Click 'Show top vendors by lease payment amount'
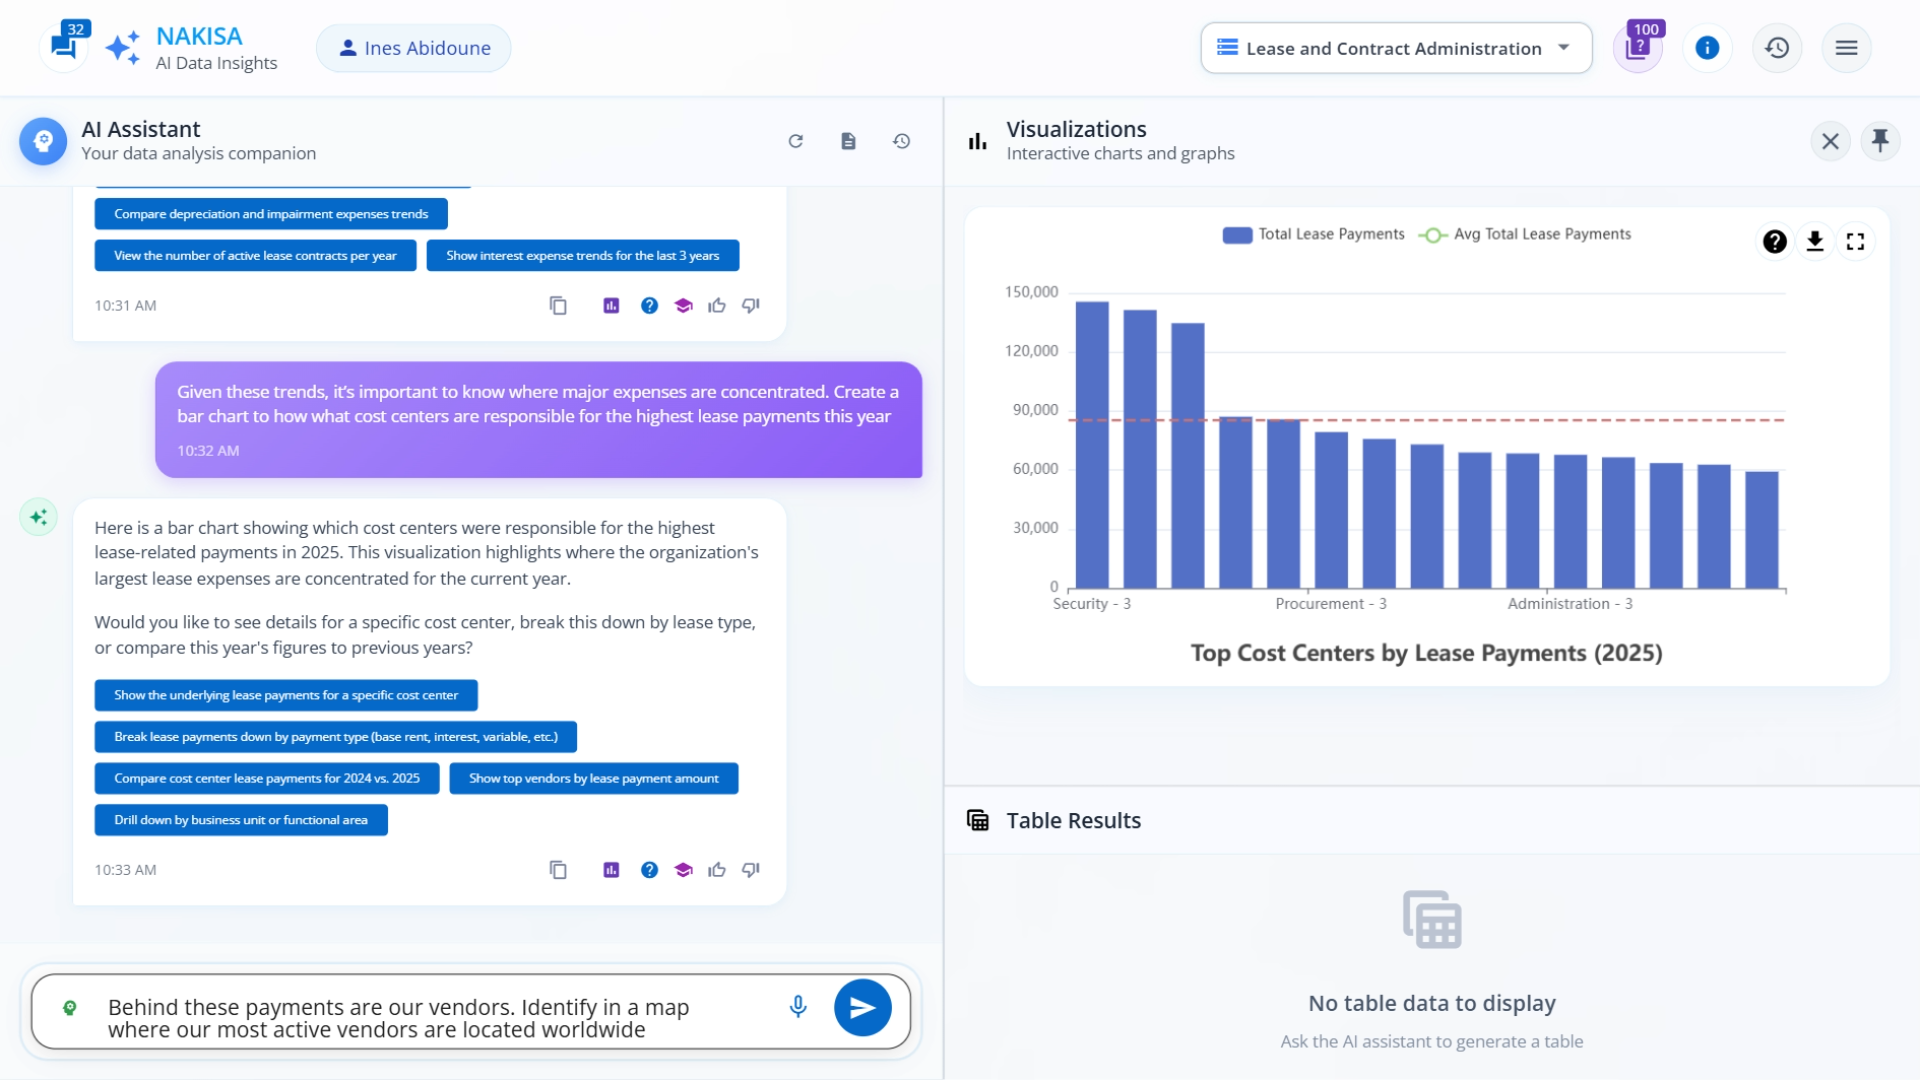Screen dimensions: 1920x1080 (593, 778)
